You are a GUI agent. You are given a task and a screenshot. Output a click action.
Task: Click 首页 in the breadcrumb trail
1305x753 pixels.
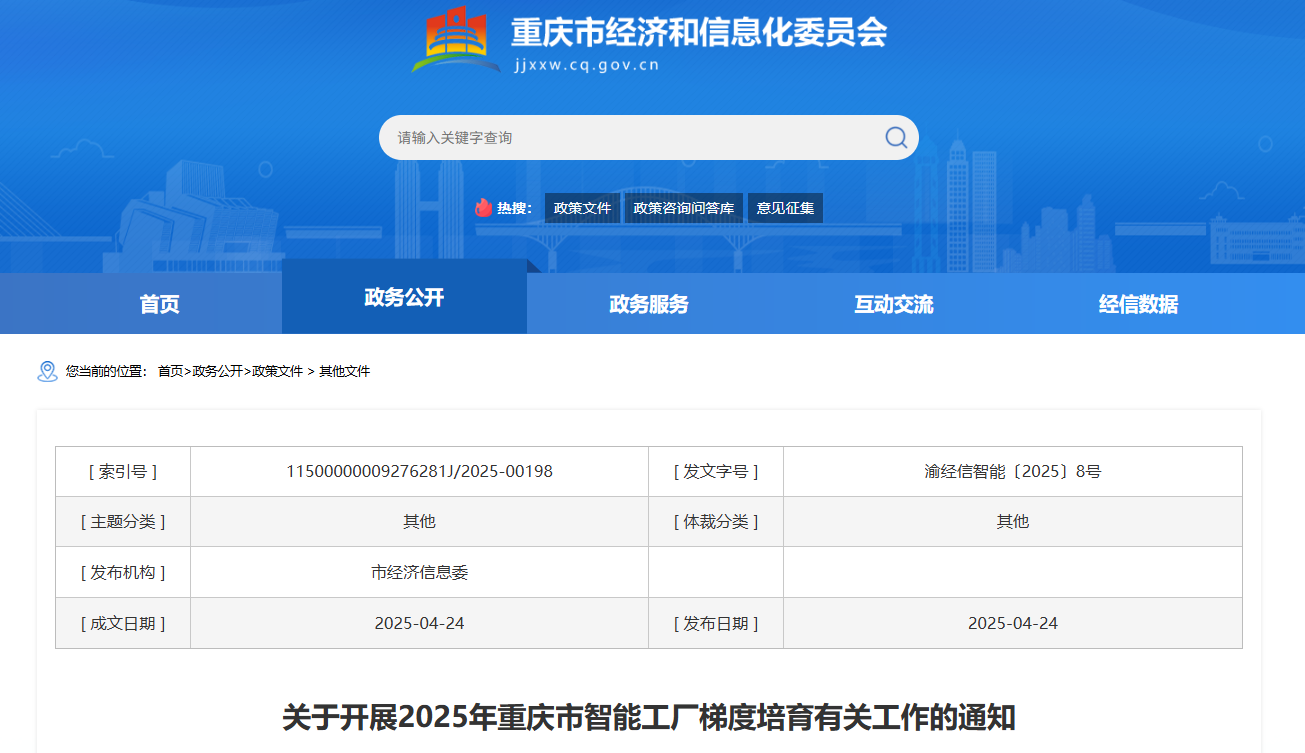tap(170, 371)
